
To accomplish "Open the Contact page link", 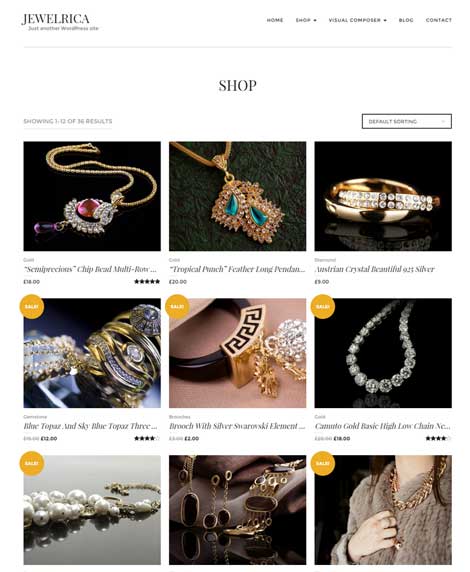I will 439,20.
